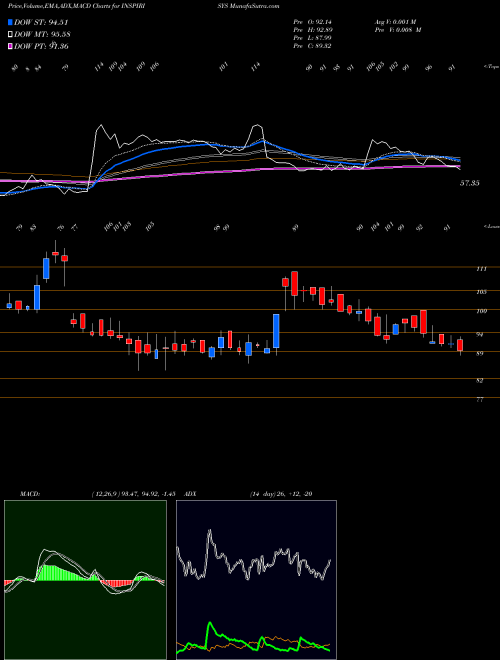
Task: Click the '<Tops' axis label
Action: pos(490,67)
